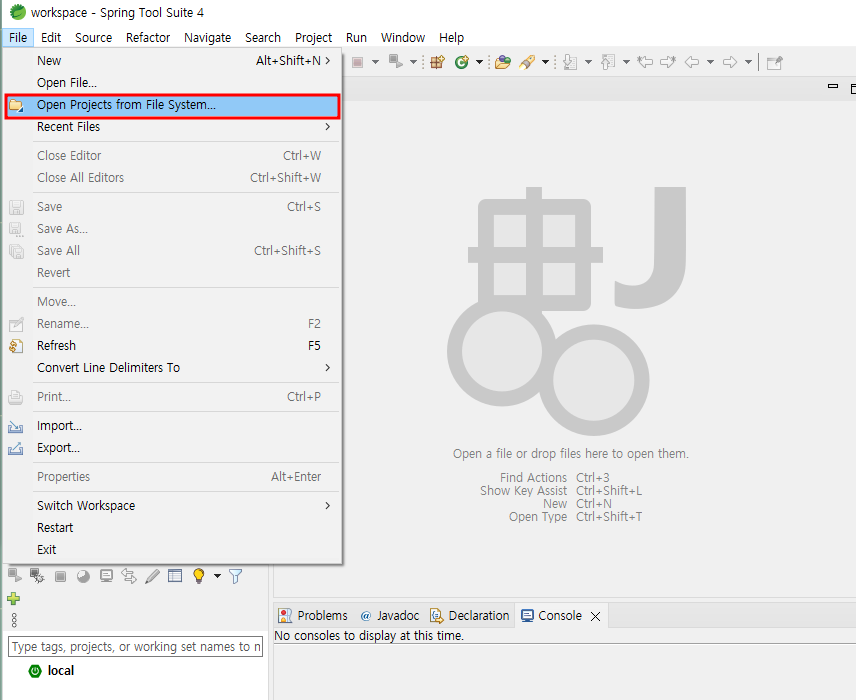This screenshot has width=856, height=700.
Task: Select Open Projects from File System...
Action: (x=172, y=105)
